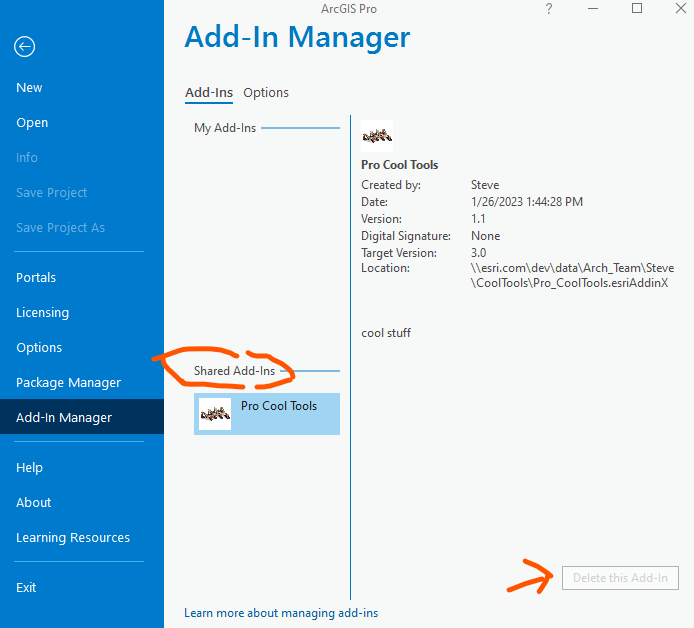Open the New project page
Image resolution: width=694 pixels, height=628 pixels.
coord(29,88)
